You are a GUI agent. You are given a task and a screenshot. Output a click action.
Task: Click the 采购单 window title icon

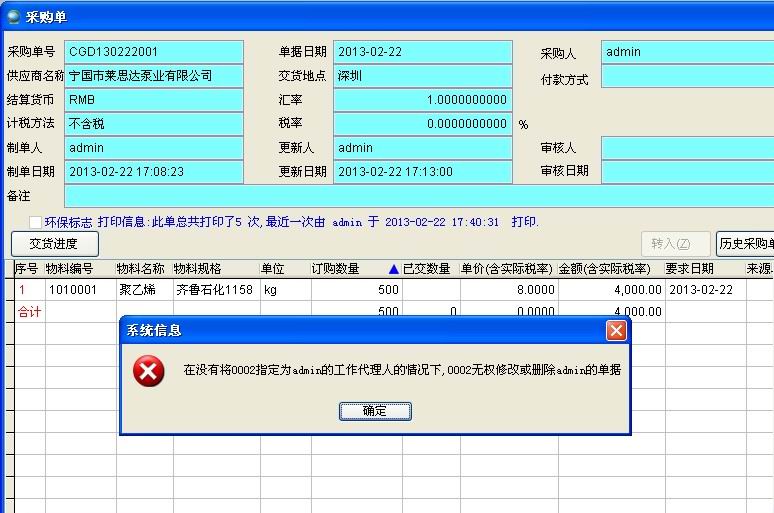[x=13, y=16]
